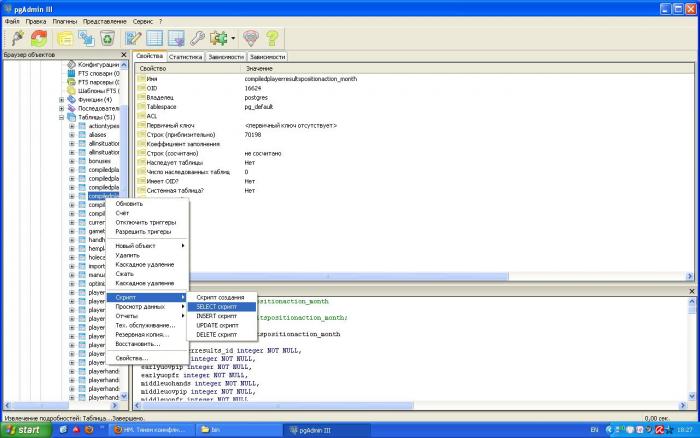The width and height of the screenshot is (700, 438).
Task: Switch to the bin folder taskbar window
Action: coord(239,430)
